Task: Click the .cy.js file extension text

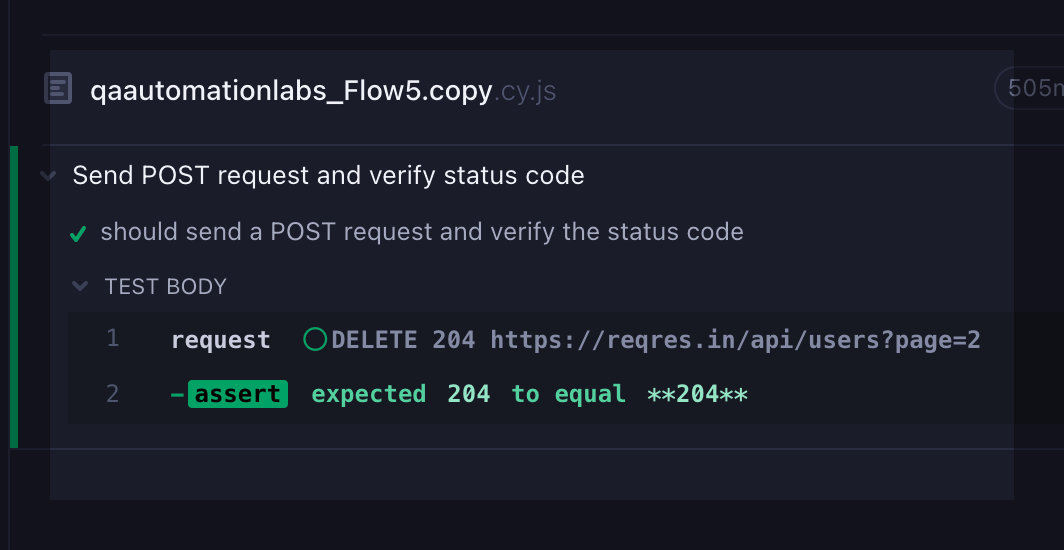Action: tap(525, 92)
